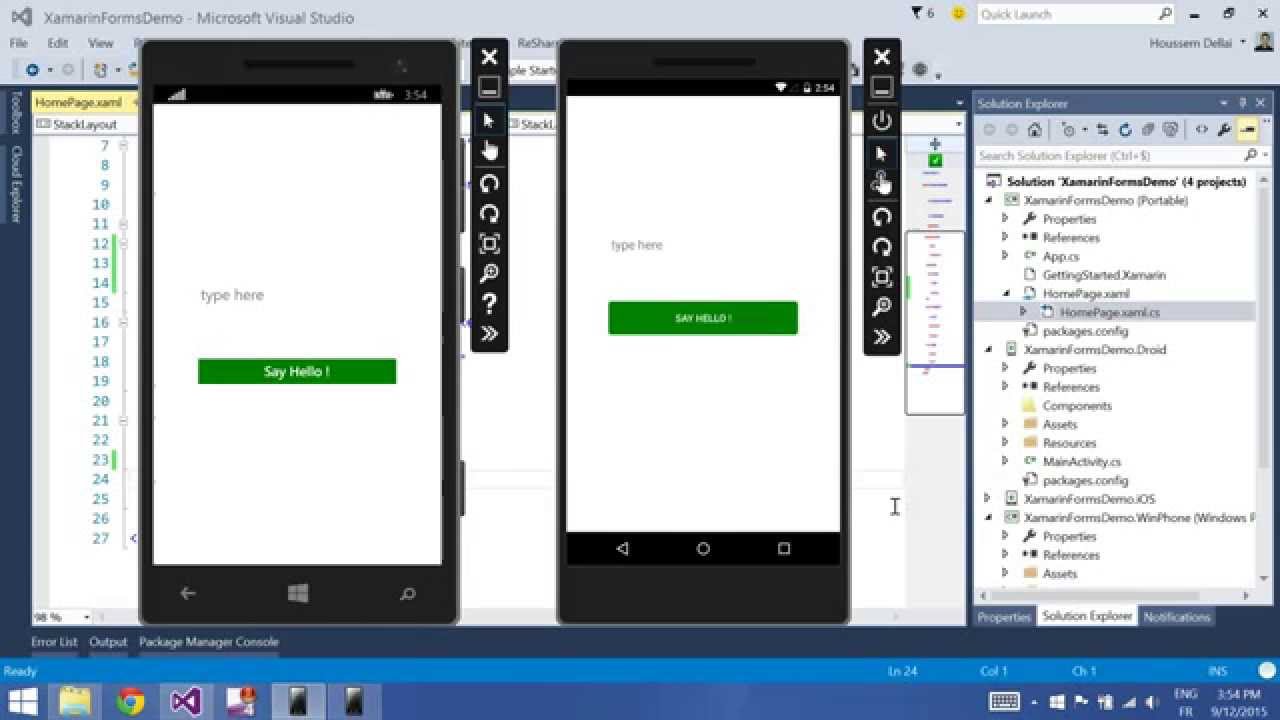Toggle Show All Files in Solution Explorer

(x=1171, y=130)
